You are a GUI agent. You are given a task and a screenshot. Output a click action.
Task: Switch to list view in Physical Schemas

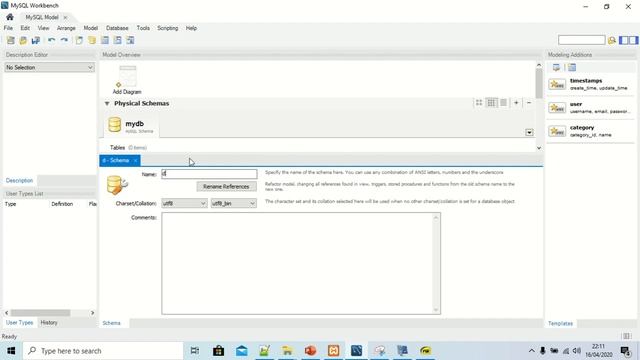pyautogui.click(x=504, y=103)
